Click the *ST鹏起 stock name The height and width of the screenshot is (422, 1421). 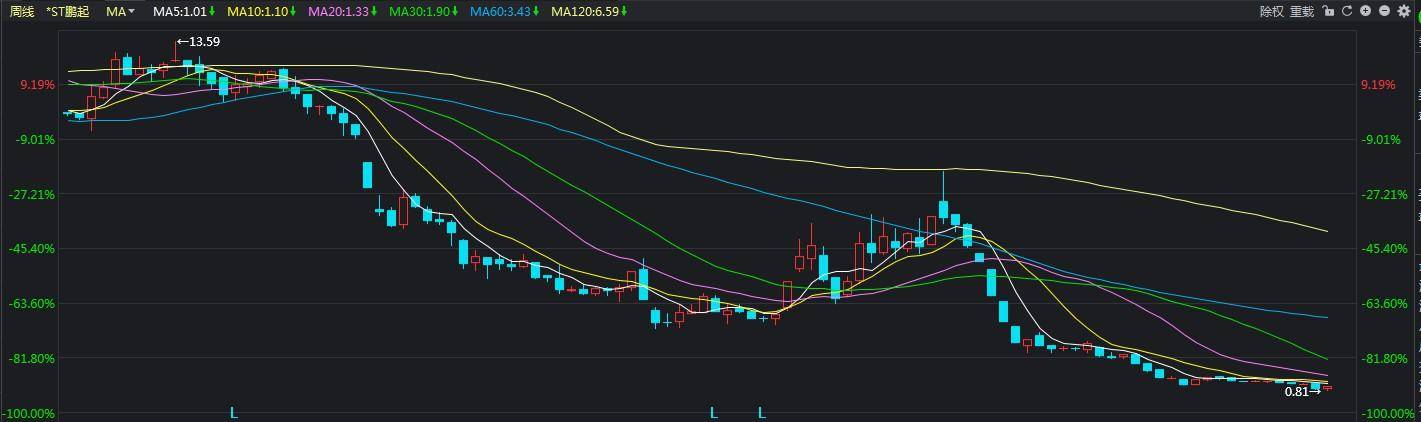68,12
